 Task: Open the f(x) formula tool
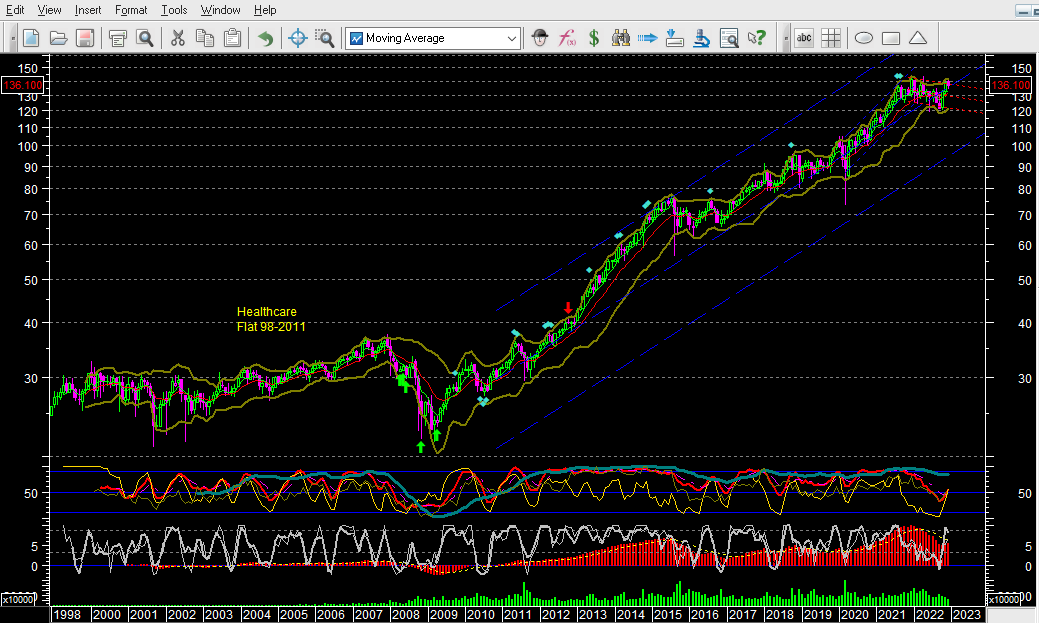click(568, 38)
